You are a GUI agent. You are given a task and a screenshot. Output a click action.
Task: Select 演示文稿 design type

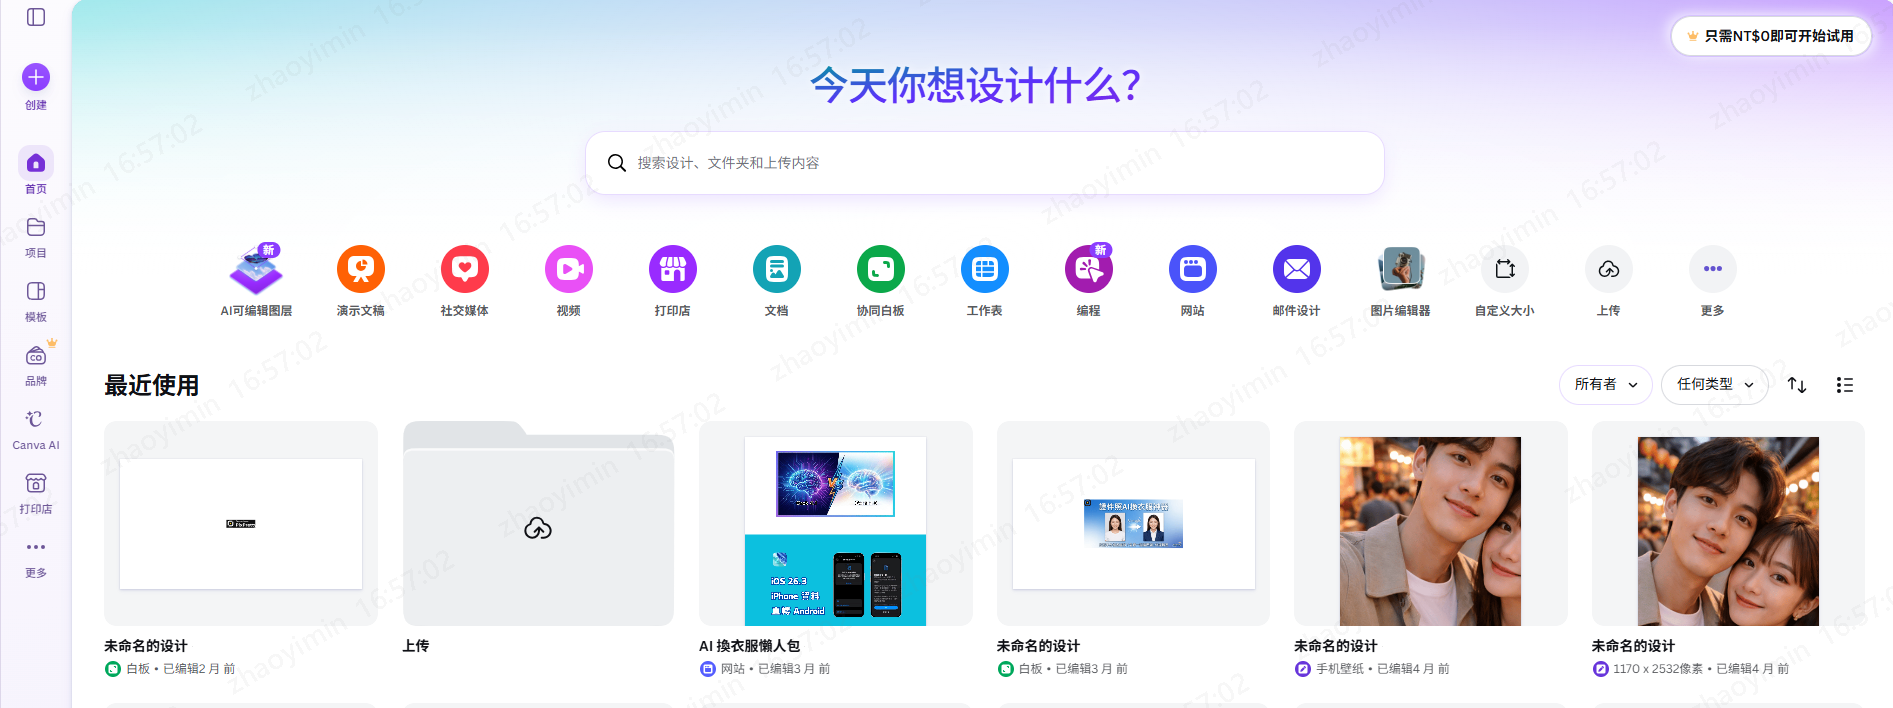(x=361, y=280)
